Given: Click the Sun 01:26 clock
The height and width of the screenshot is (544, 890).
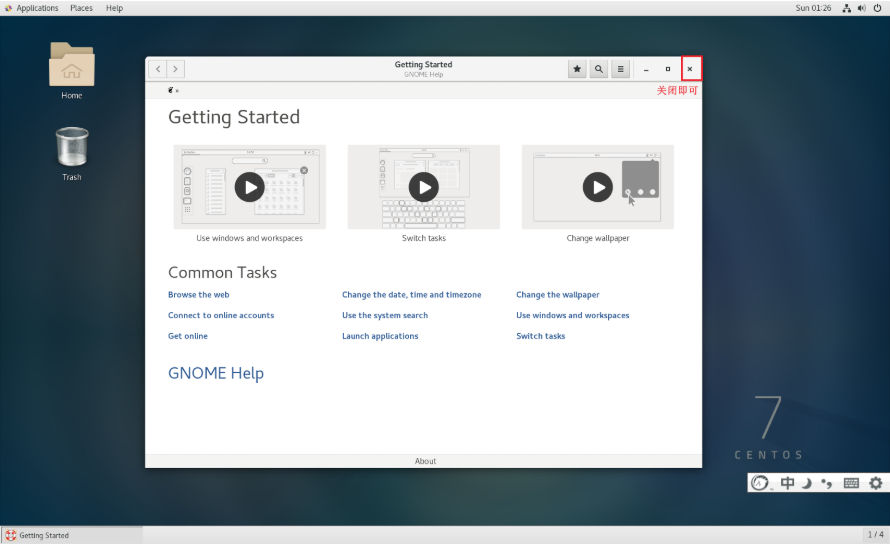Looking at the screenshot, I should [x=813, y=8].
